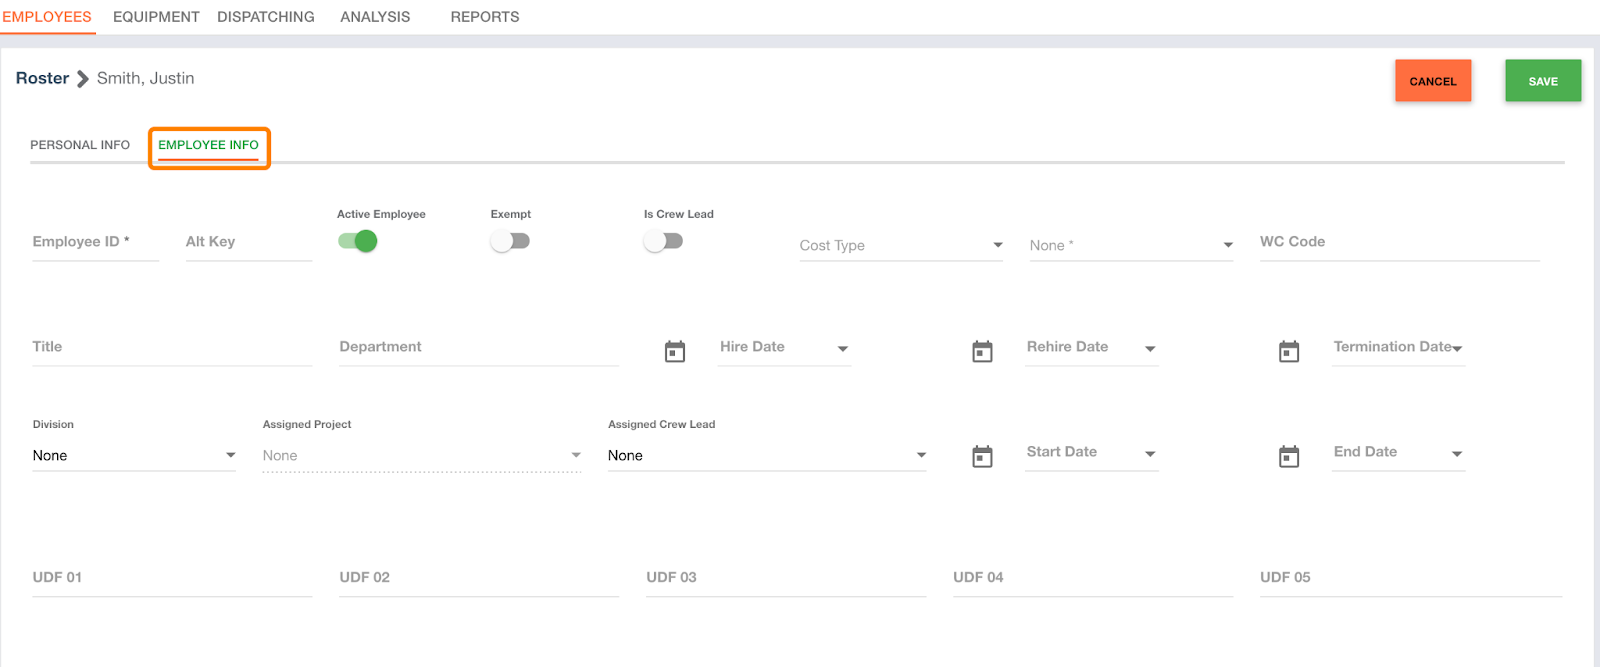Open the Hire Date calendar icon
Image resolution: width=1600 pixels, height=667 pixels.
(x=675, y=351)
